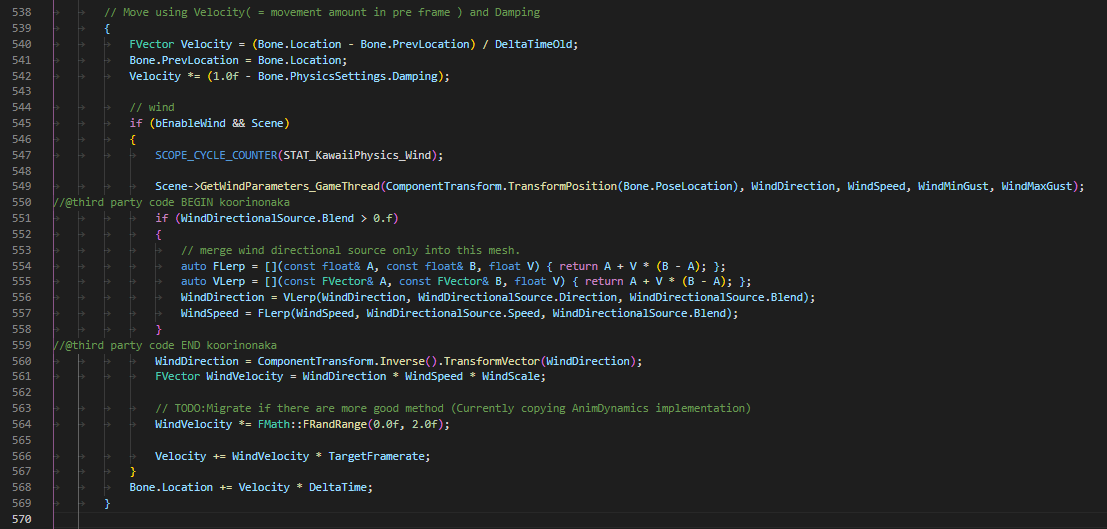Click 'STAT_KawaiiPhysics_Wind' argument
This screenshot has height=529, width=1107.
click(x=357, y=155)
